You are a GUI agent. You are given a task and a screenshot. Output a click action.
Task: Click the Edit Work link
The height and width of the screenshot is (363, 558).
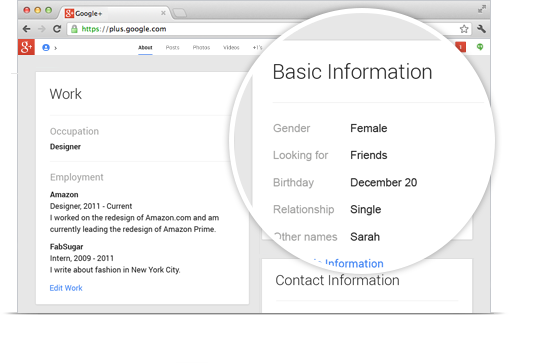[66, 288]
